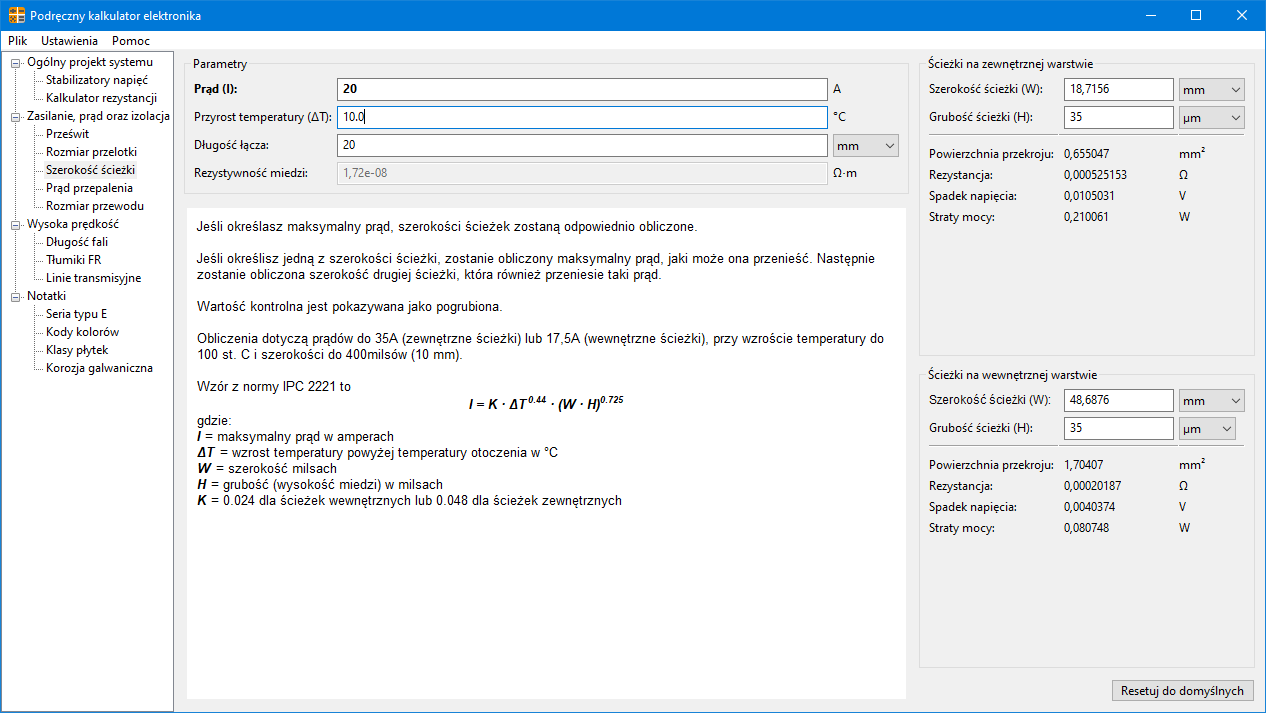Image resolution: width=1266 pixels, height=713 pixels.
Task: Click inner layer area value 1,70407
Action: coord(1086,465)
